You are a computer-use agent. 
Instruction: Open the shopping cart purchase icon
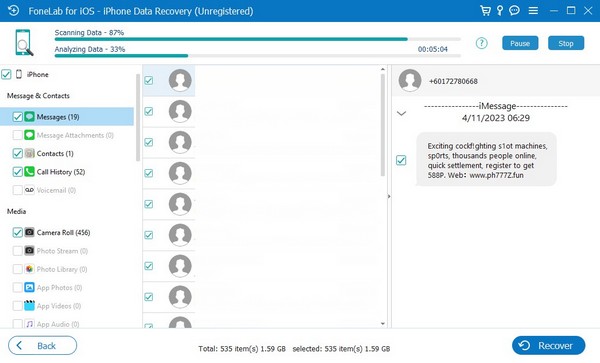click(485, 10)
